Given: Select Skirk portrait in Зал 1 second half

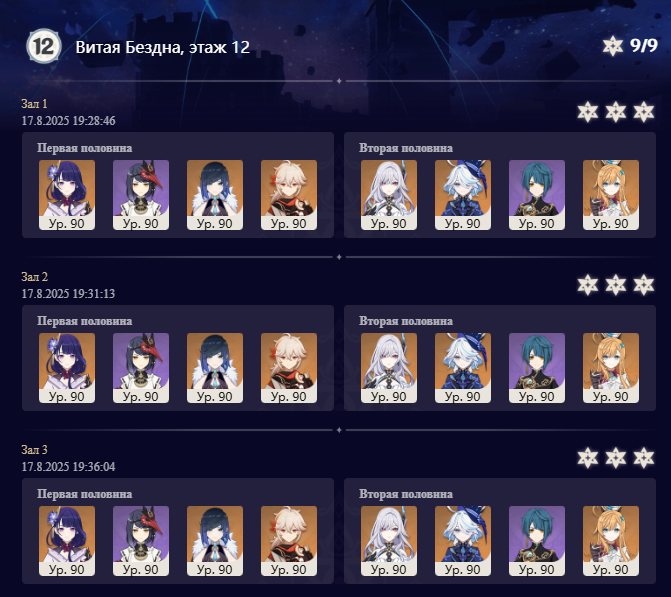Looking at the screenshot, I should pyautogui.click(x=389, y=195).
